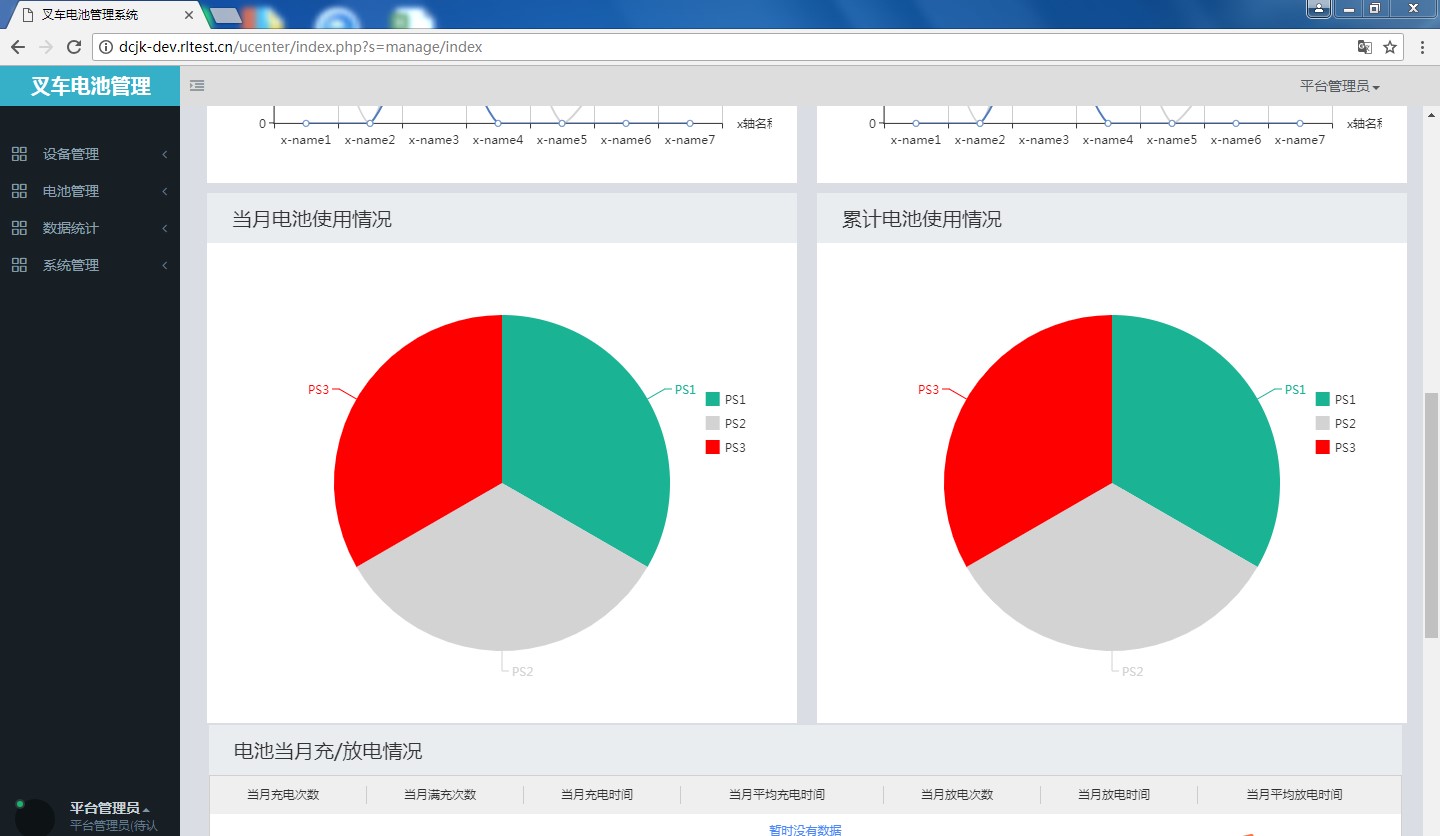Select the 数据统计 menu item

click(71, 228)
